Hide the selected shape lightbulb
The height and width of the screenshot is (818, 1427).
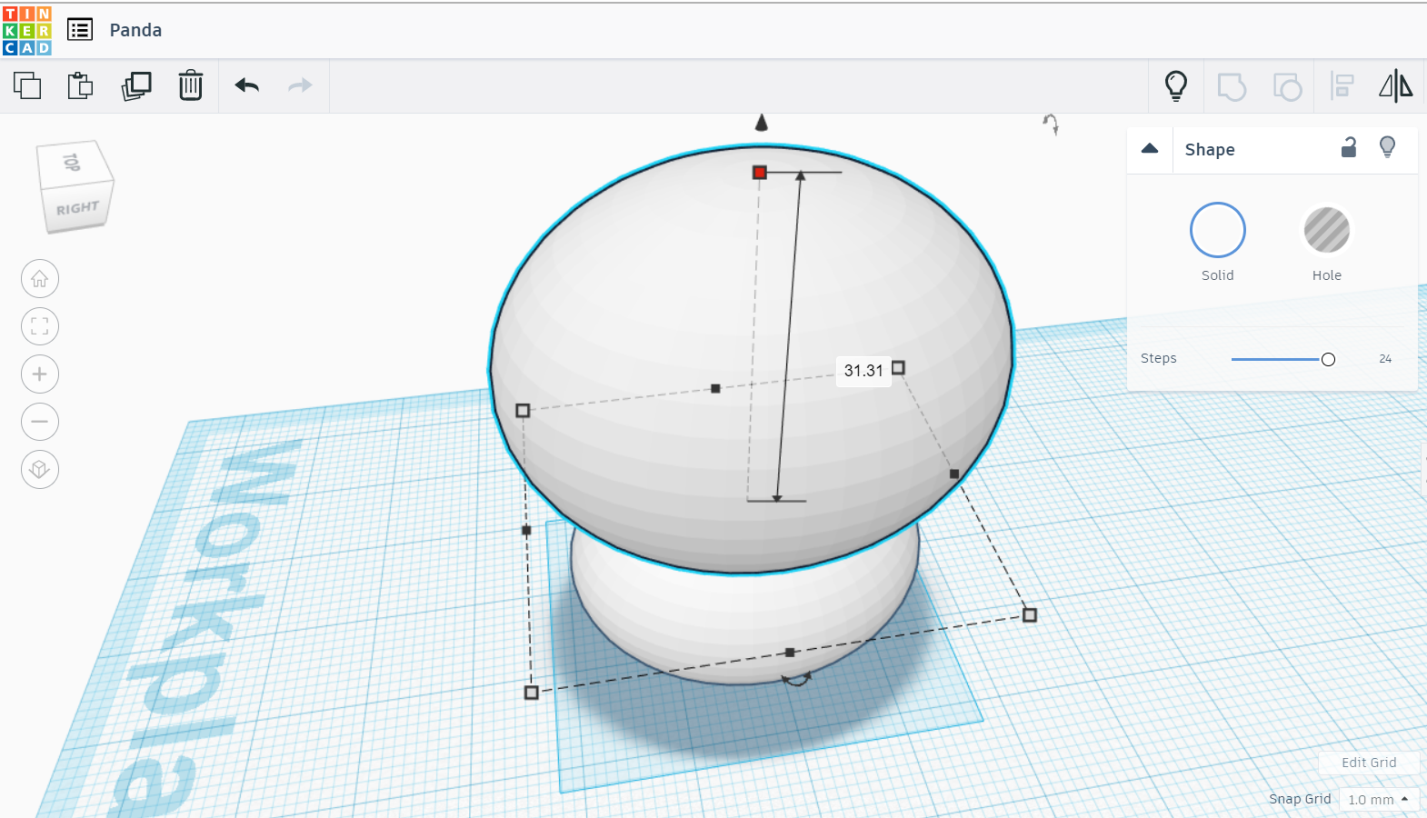coord(1387,148)
